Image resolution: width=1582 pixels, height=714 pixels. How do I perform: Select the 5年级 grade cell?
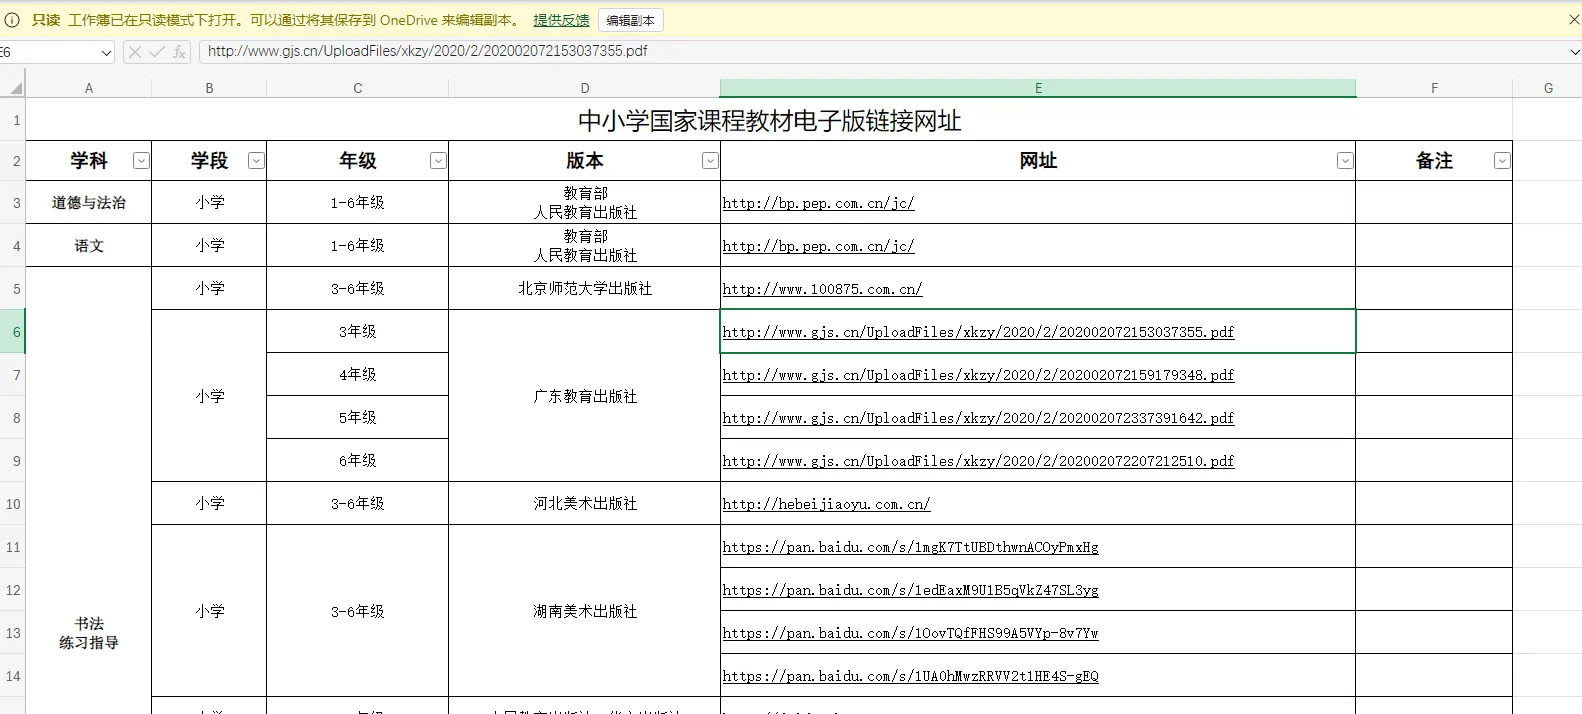pyautogui.click(x=357, y=417)
